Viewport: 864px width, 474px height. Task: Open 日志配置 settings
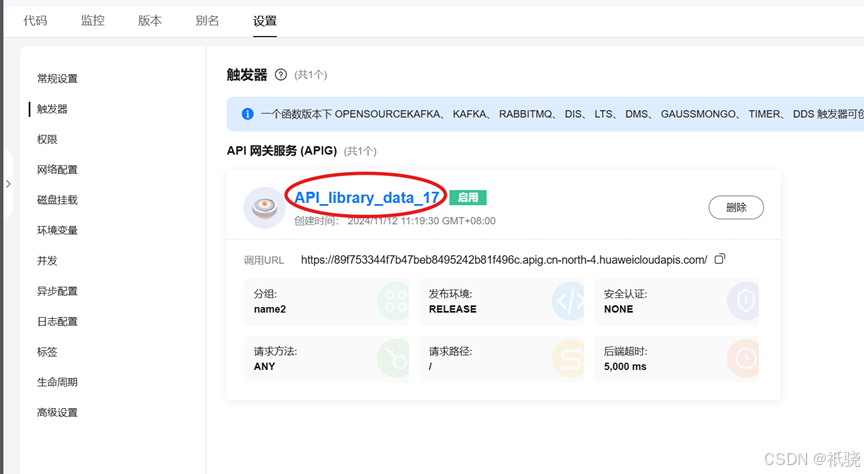pos(57,321)
